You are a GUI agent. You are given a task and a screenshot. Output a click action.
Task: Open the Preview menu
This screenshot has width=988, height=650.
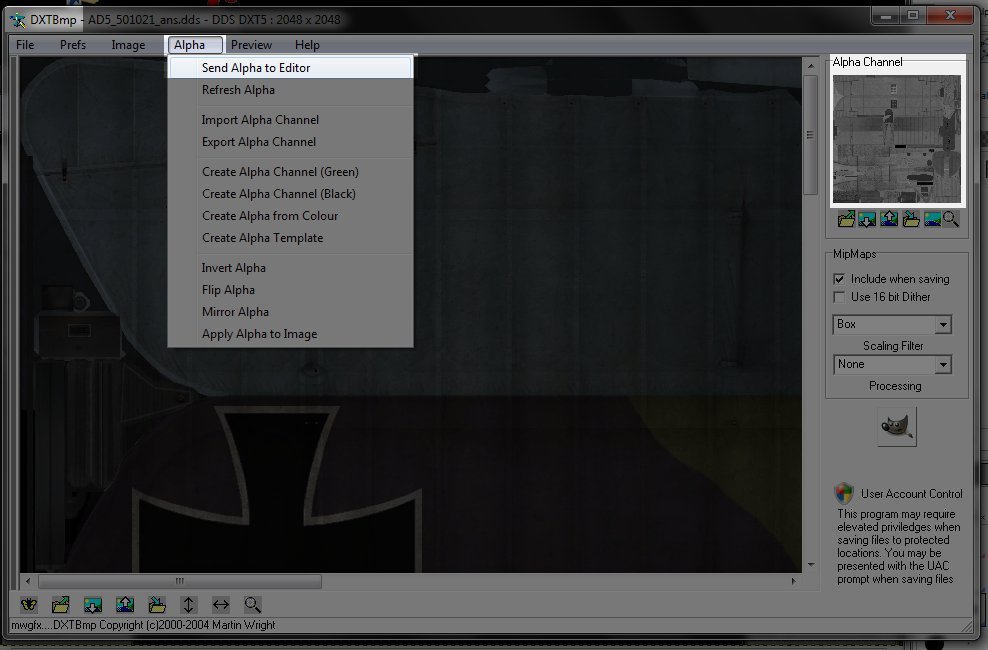pyautogui.click(x=251, y=45)
